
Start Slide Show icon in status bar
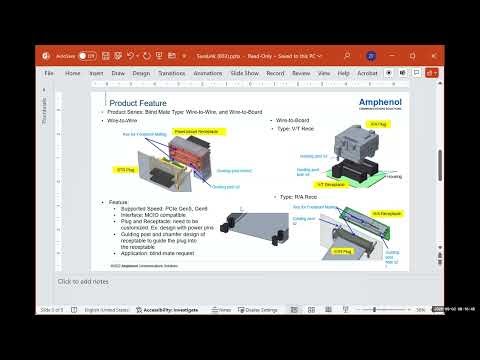point(346,310)
